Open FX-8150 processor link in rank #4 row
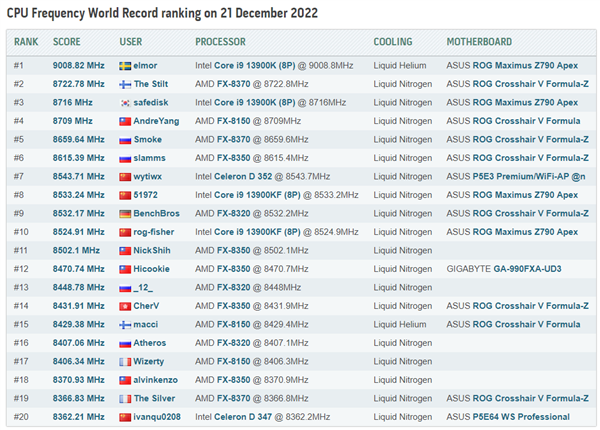 click(233, 121)
